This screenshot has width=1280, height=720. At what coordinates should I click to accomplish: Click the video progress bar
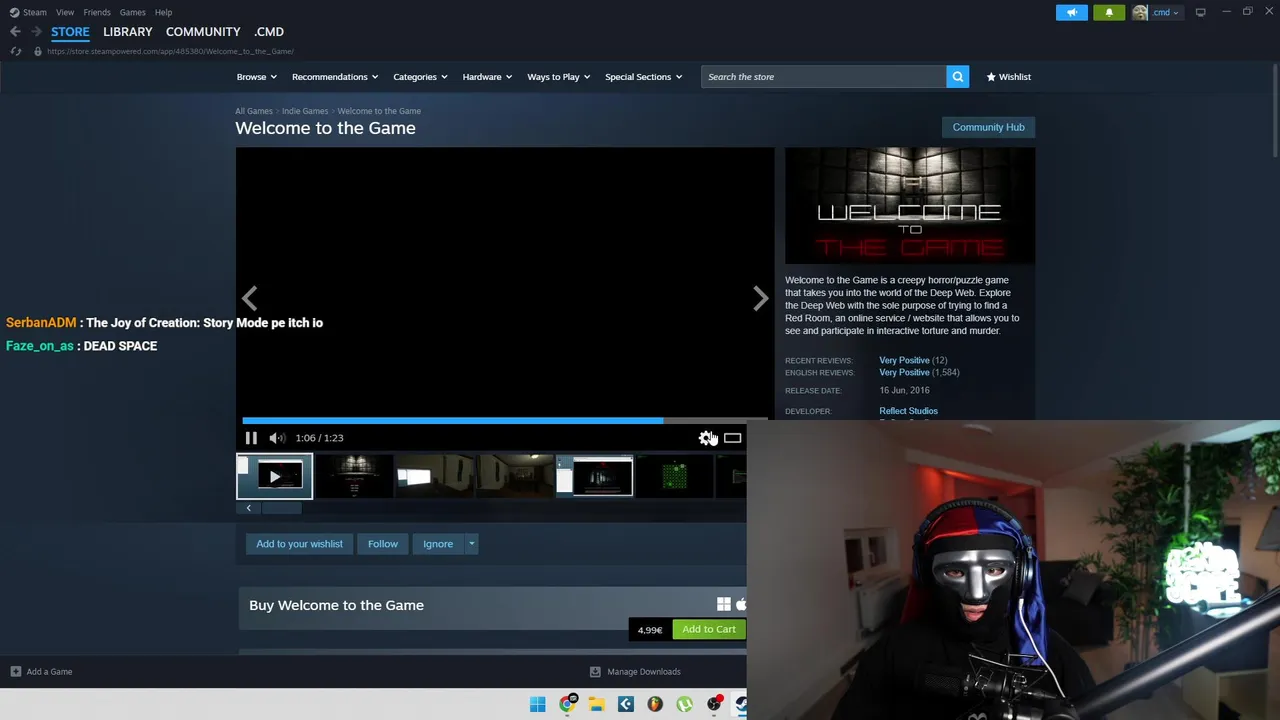tap(505, 420)
